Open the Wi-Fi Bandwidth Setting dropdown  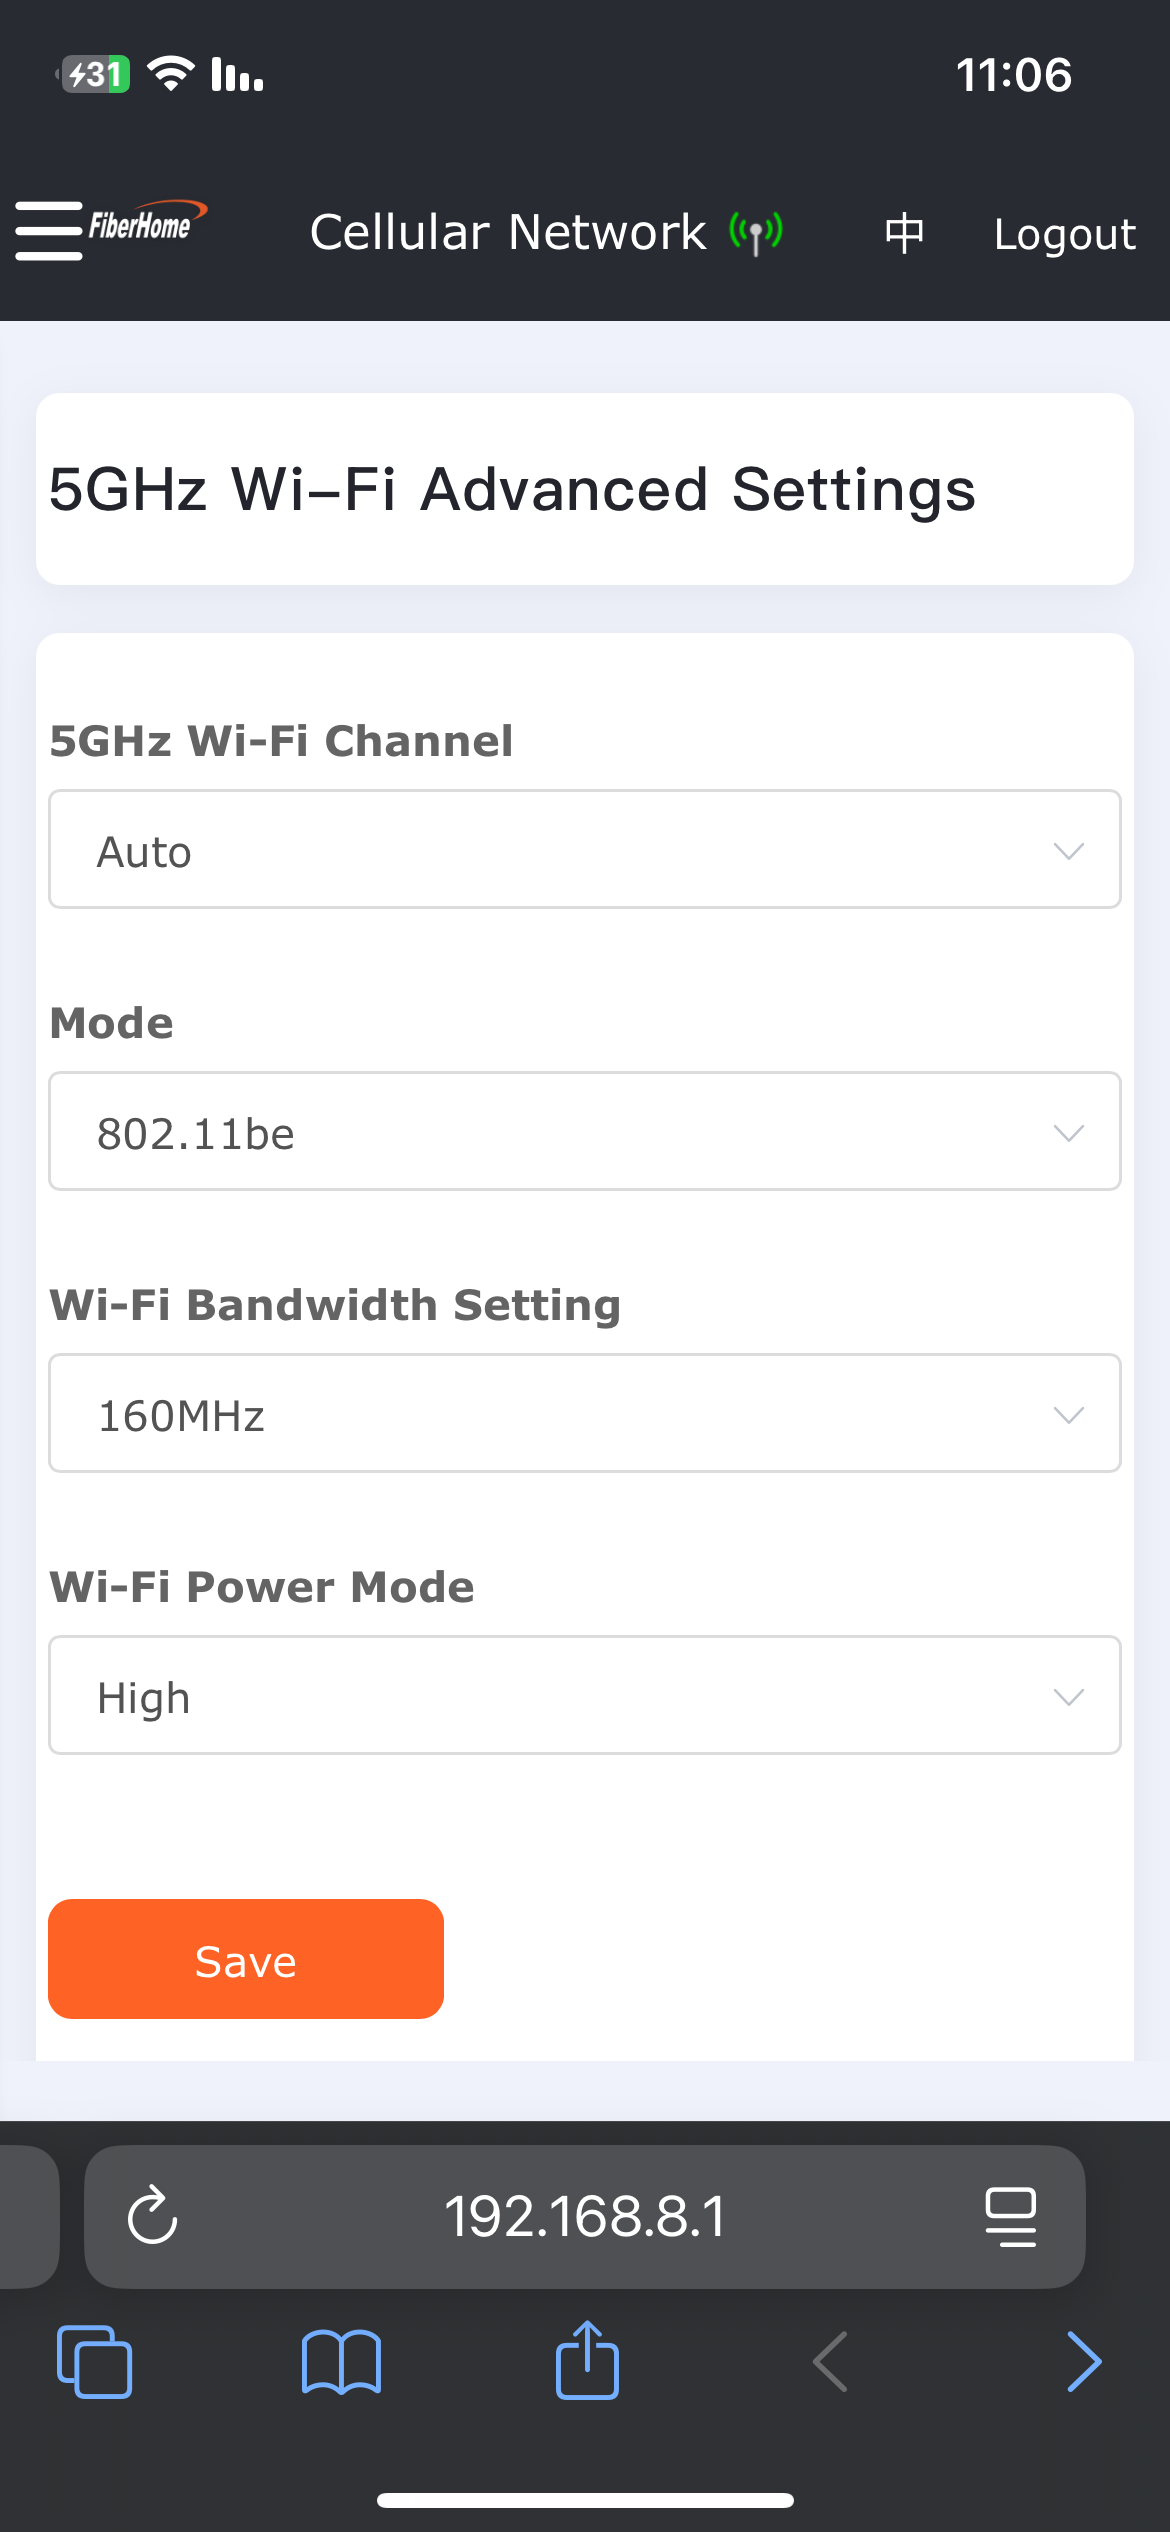[585, 1414]
